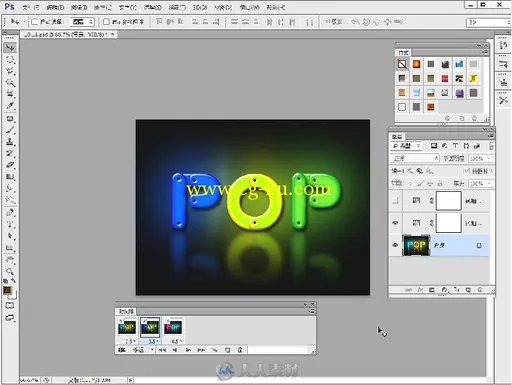
Task: Select the Crop tool
Action: (x=10, y=94)
